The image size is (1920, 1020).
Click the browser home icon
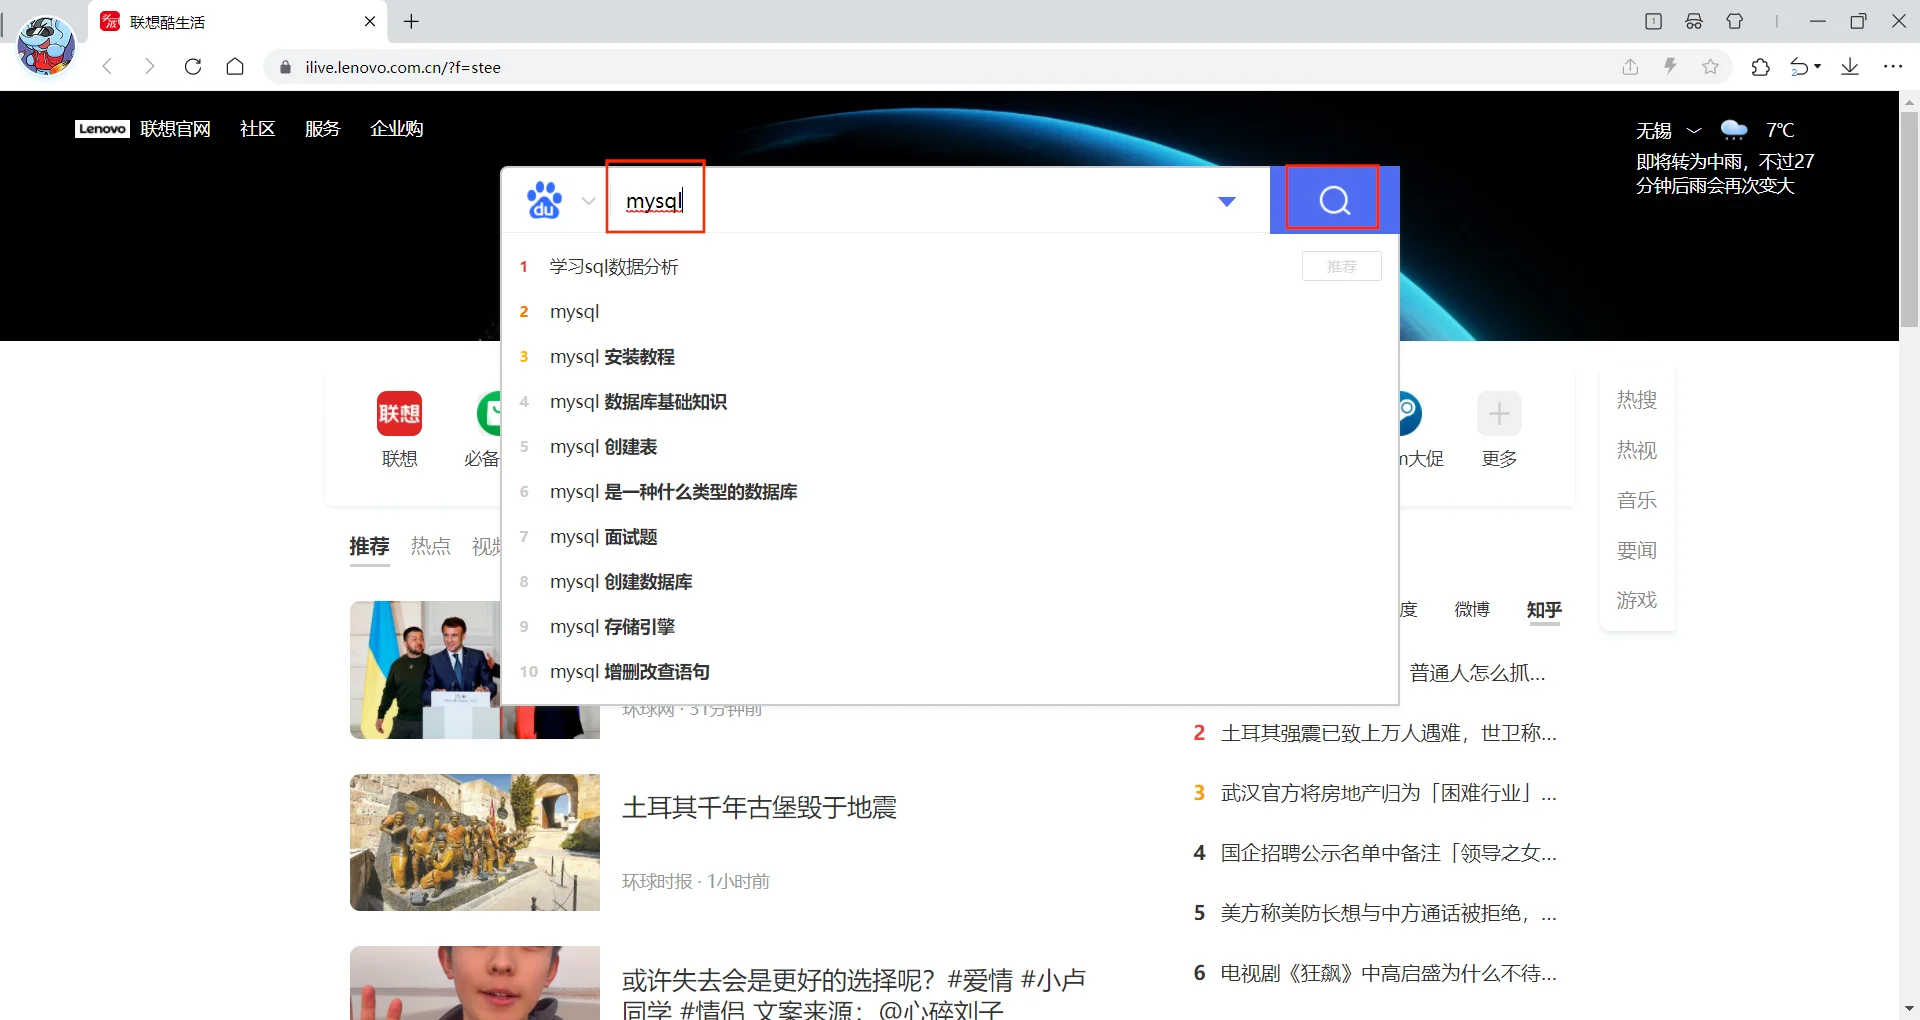coord(235,67)
